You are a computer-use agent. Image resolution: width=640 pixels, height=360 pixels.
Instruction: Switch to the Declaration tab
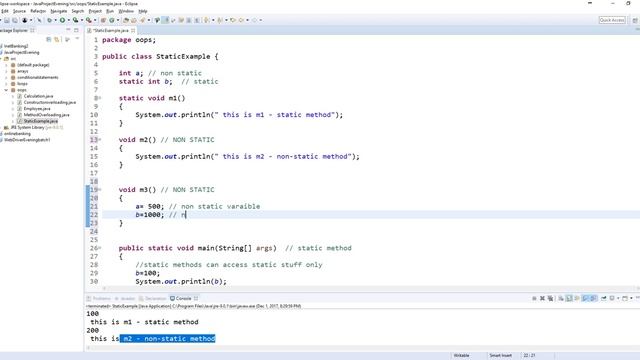coord(153,298)
